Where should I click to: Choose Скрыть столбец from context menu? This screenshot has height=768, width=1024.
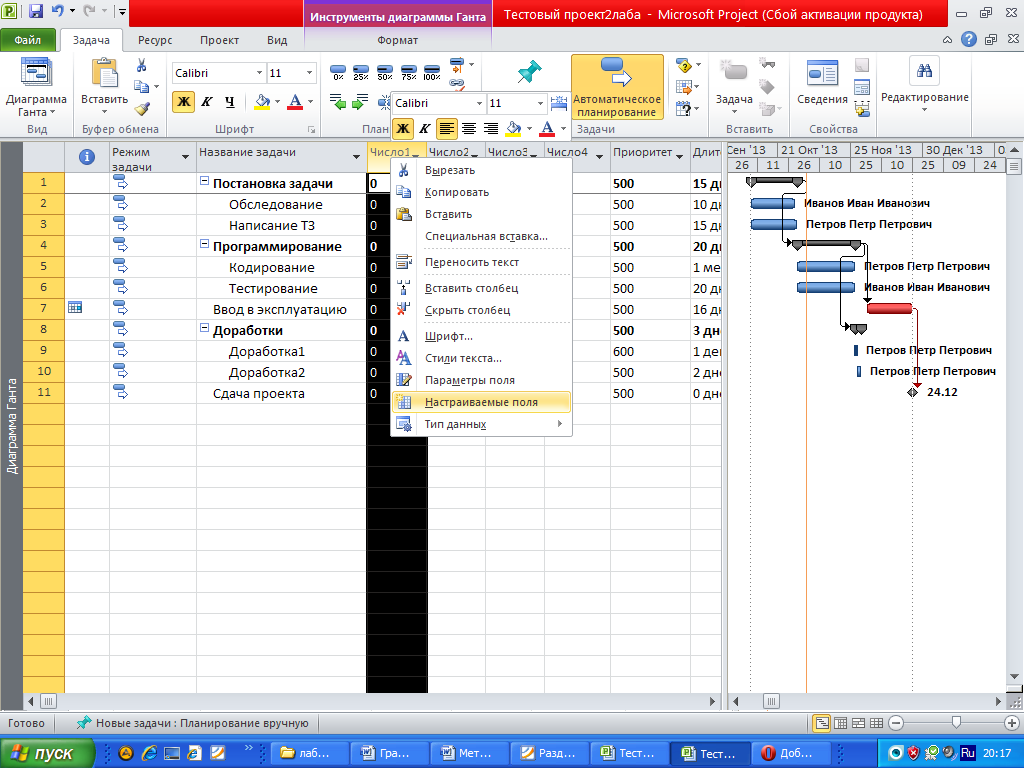pyautogui.click(x=481, y=310)
